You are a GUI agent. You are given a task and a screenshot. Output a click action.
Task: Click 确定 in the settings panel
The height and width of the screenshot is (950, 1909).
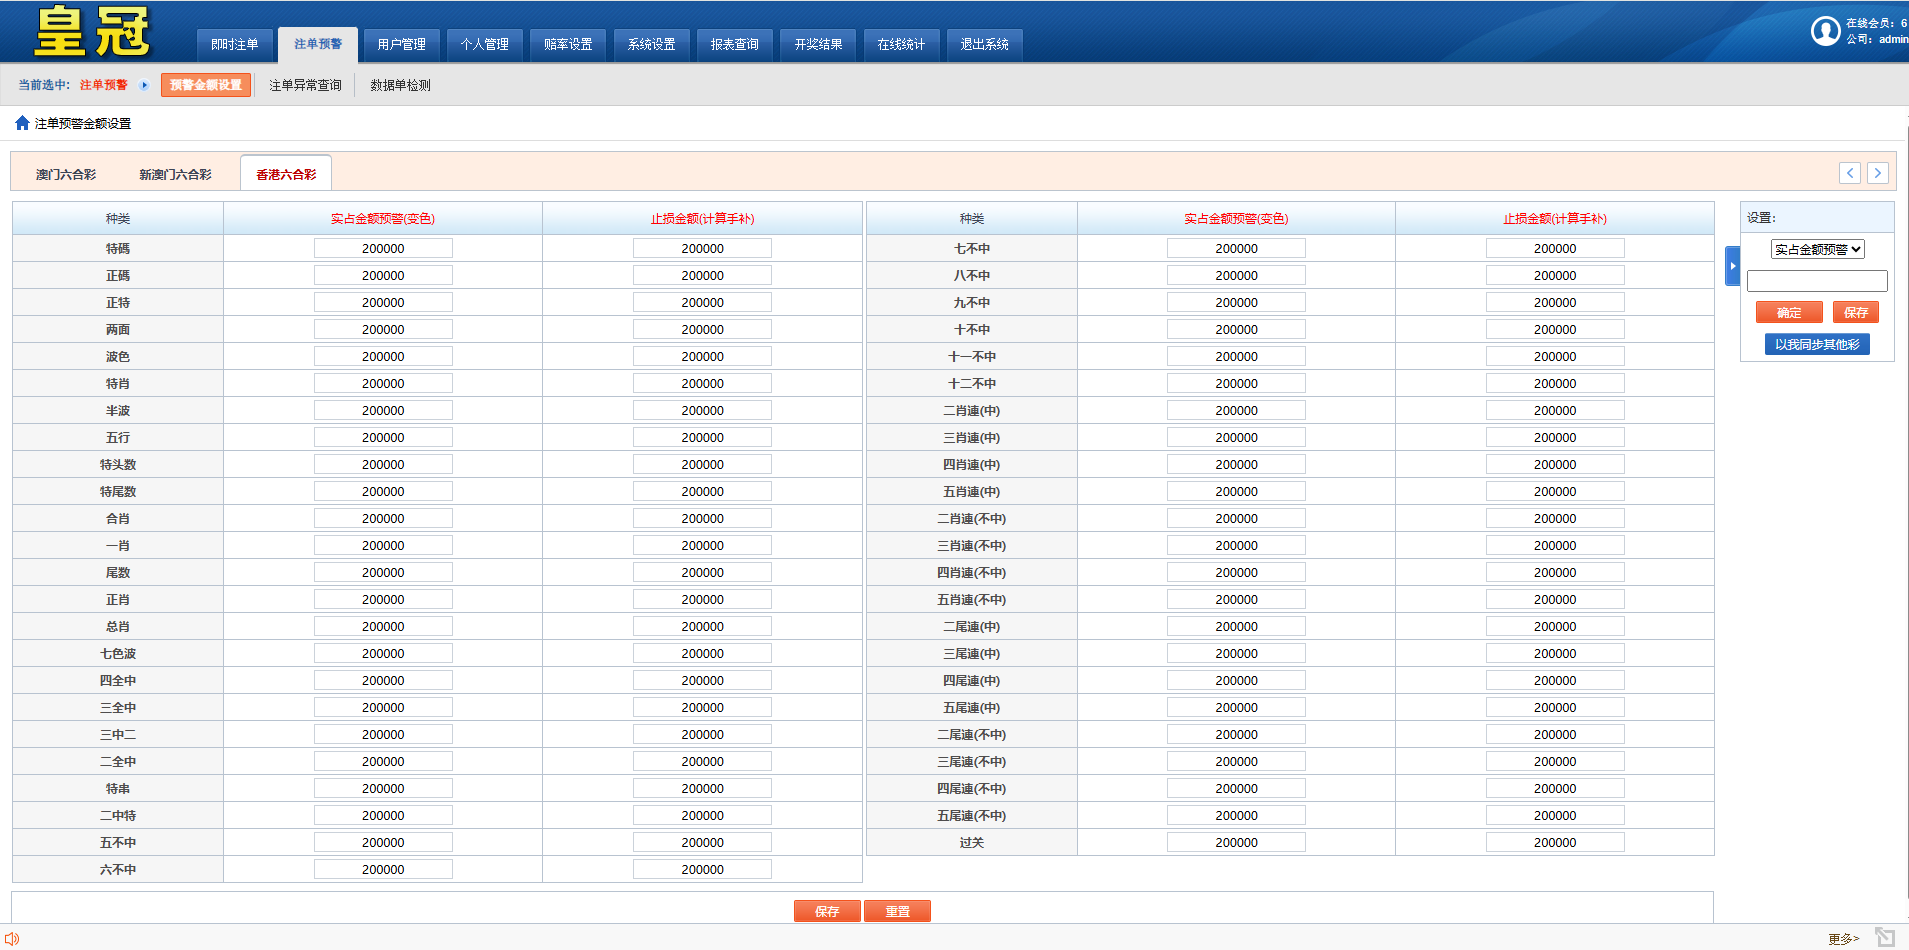[1788, 313]
